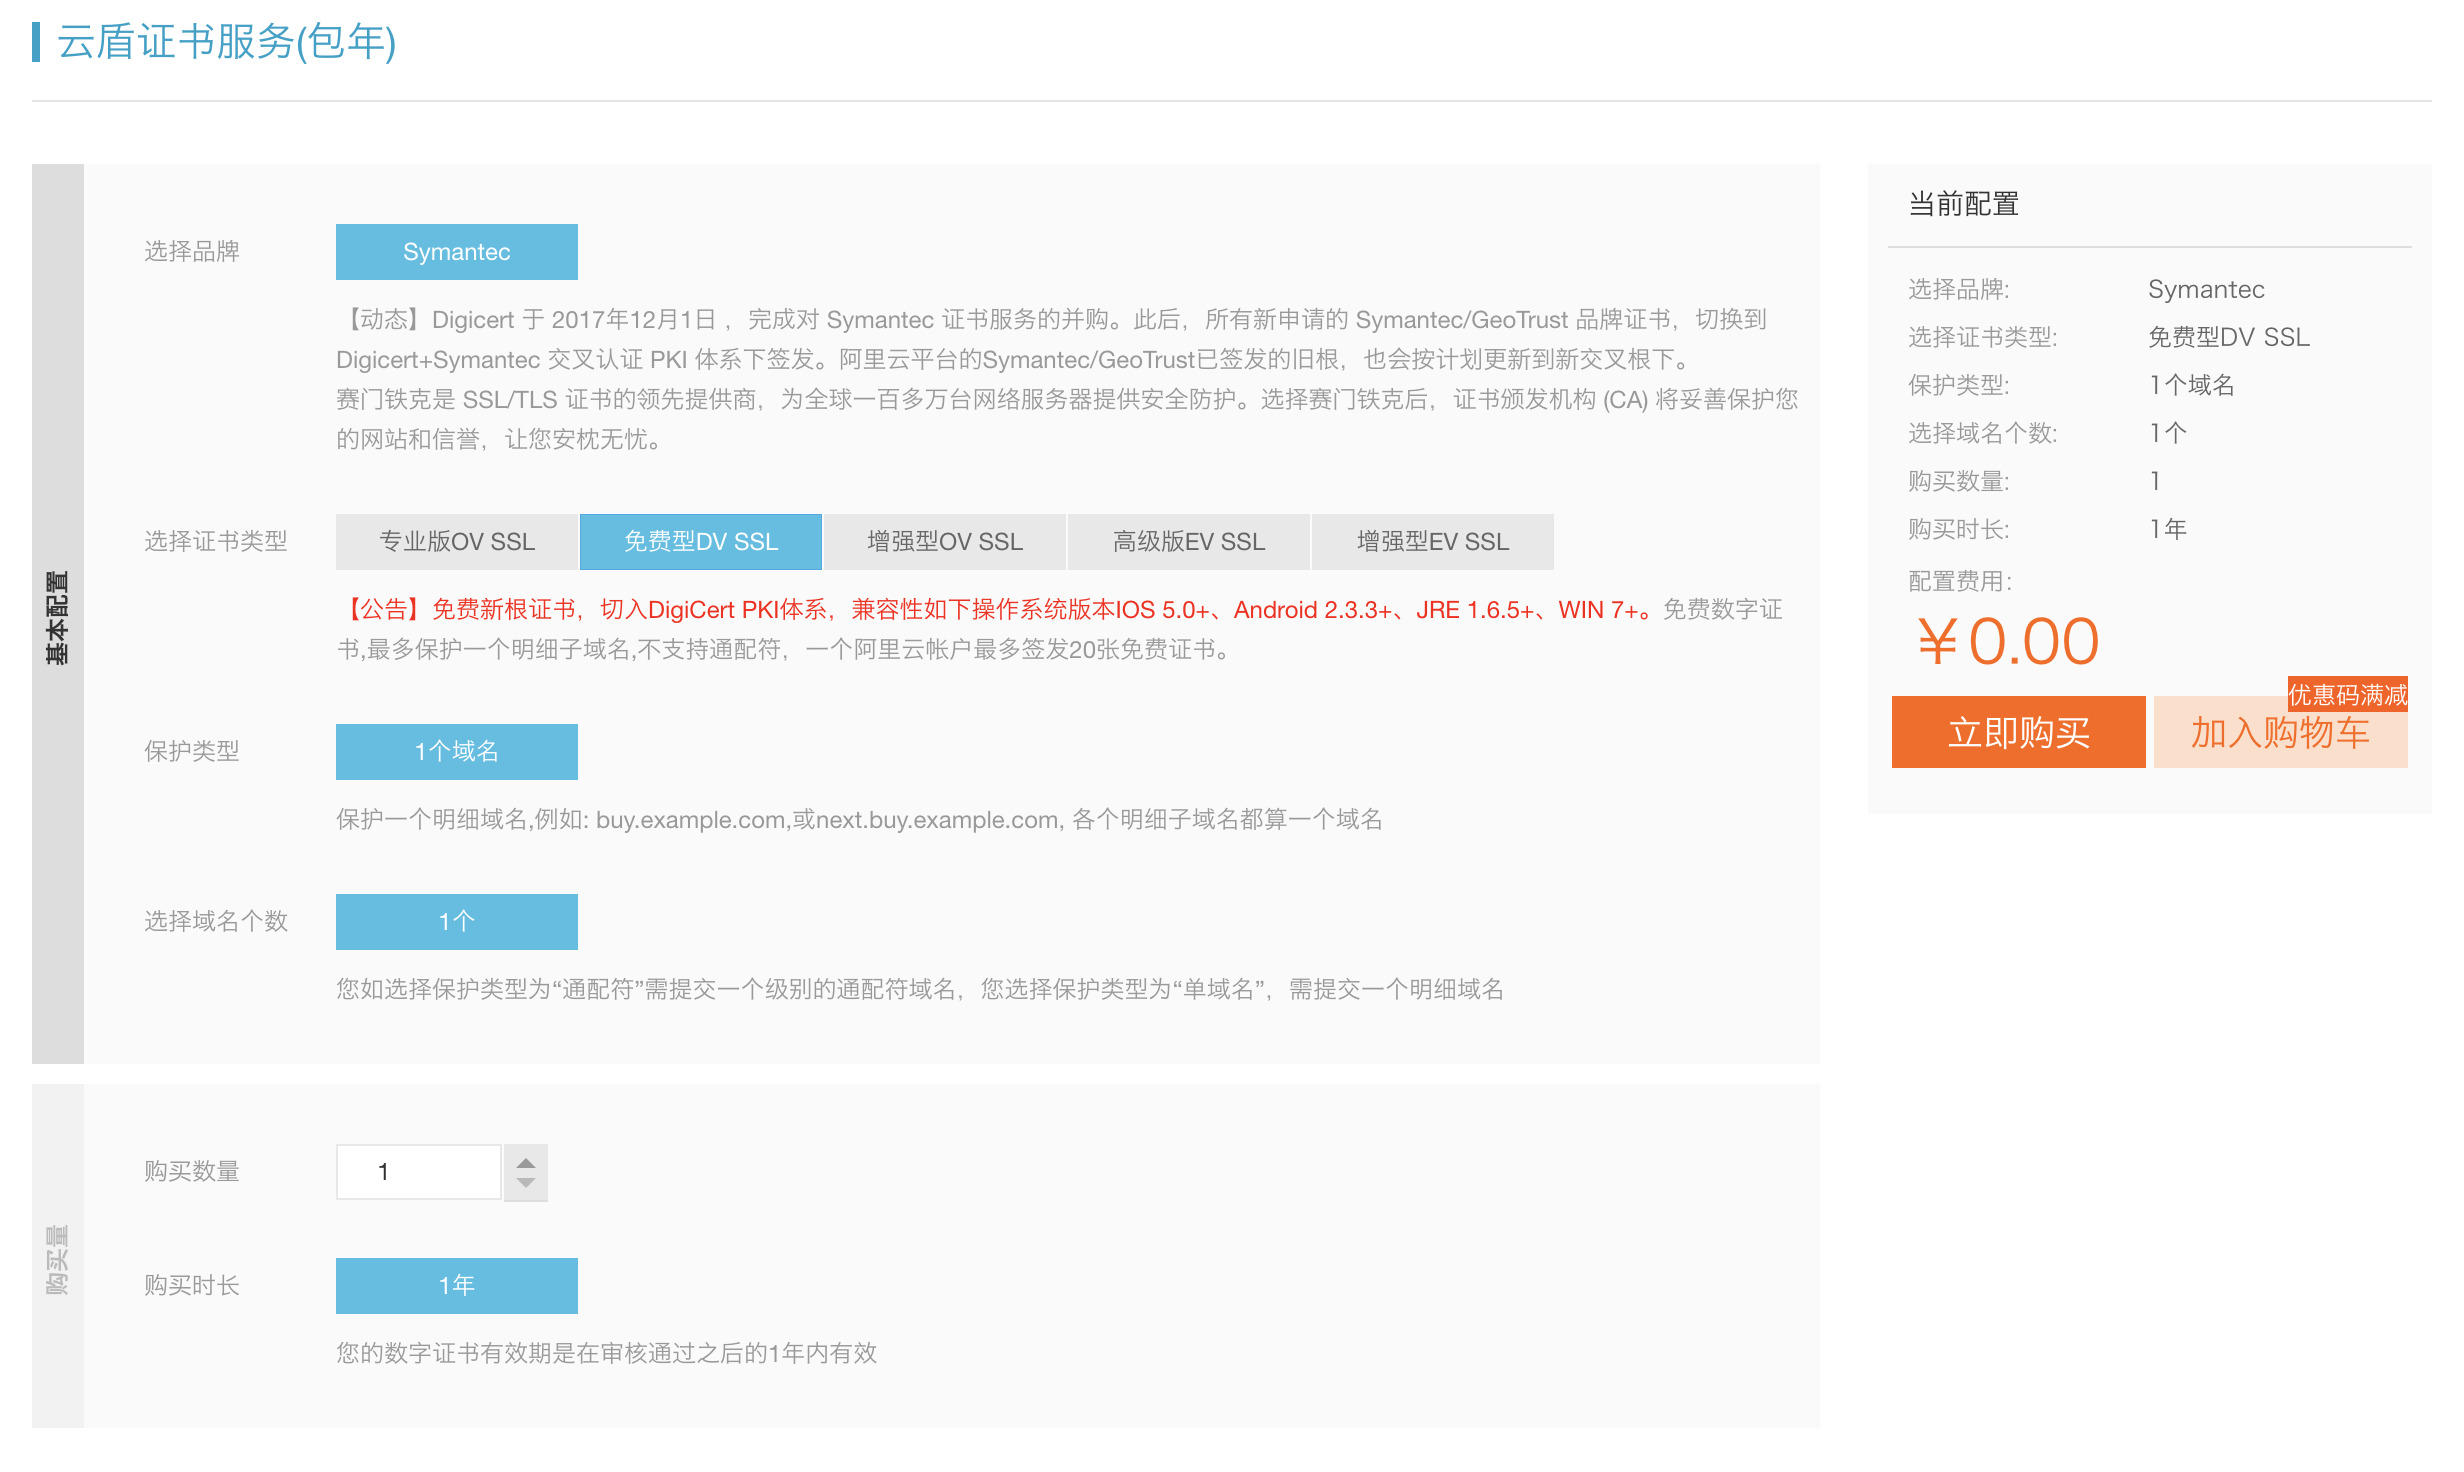
Task: Click the 立即购买 button
Action: [2017, 733]
